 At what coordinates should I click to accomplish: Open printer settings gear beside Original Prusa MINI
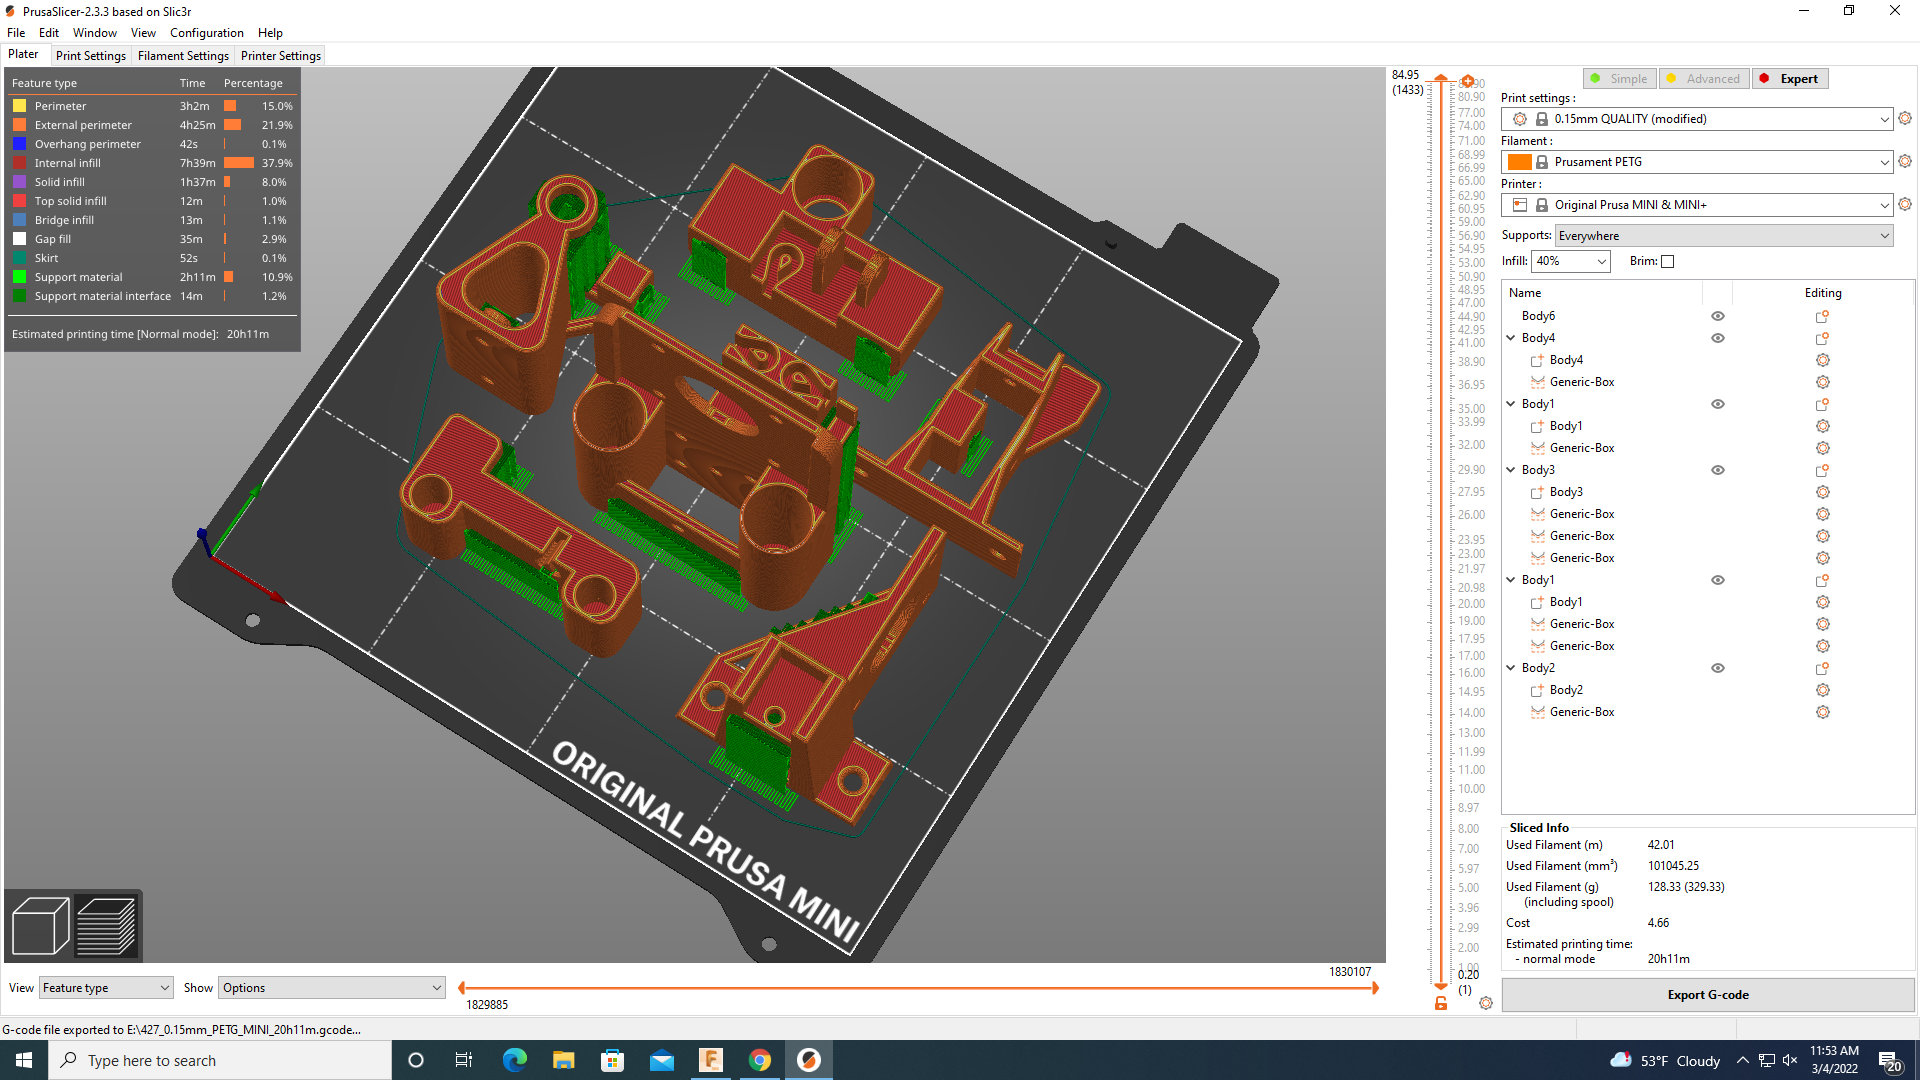tap(1905, 204)
